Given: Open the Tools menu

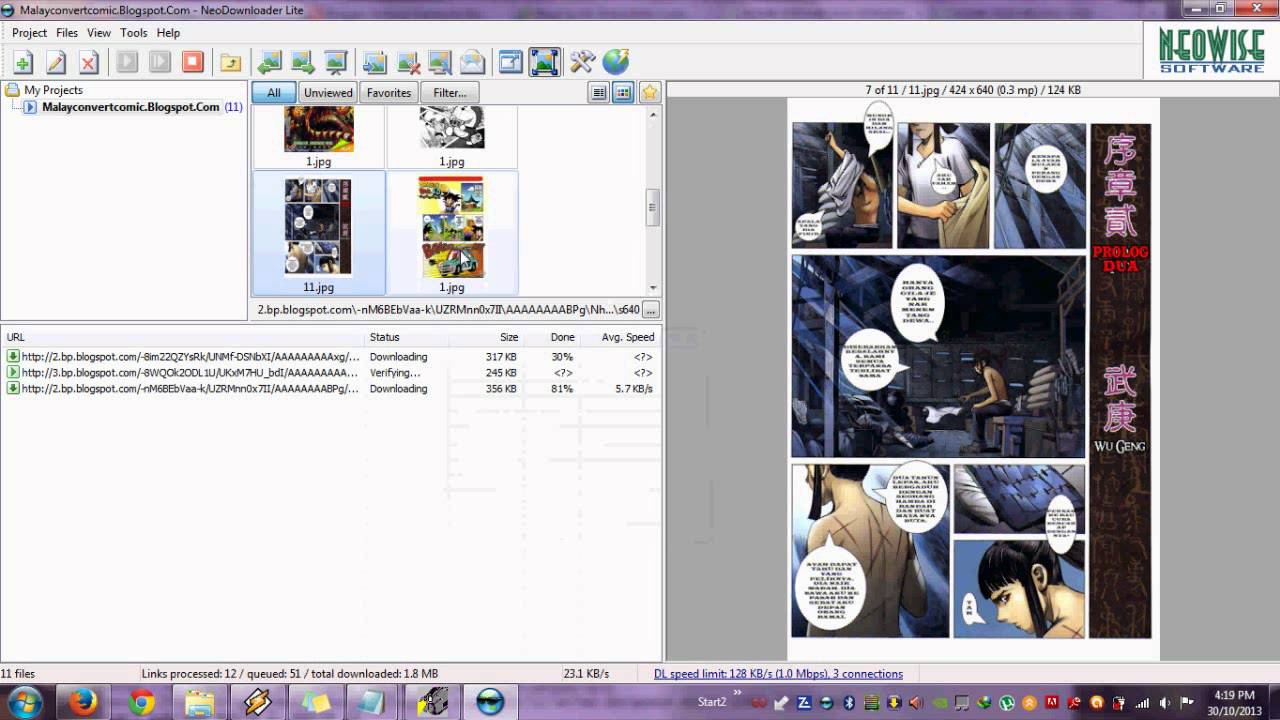Looking at the screenshot, I should (134, 33).
